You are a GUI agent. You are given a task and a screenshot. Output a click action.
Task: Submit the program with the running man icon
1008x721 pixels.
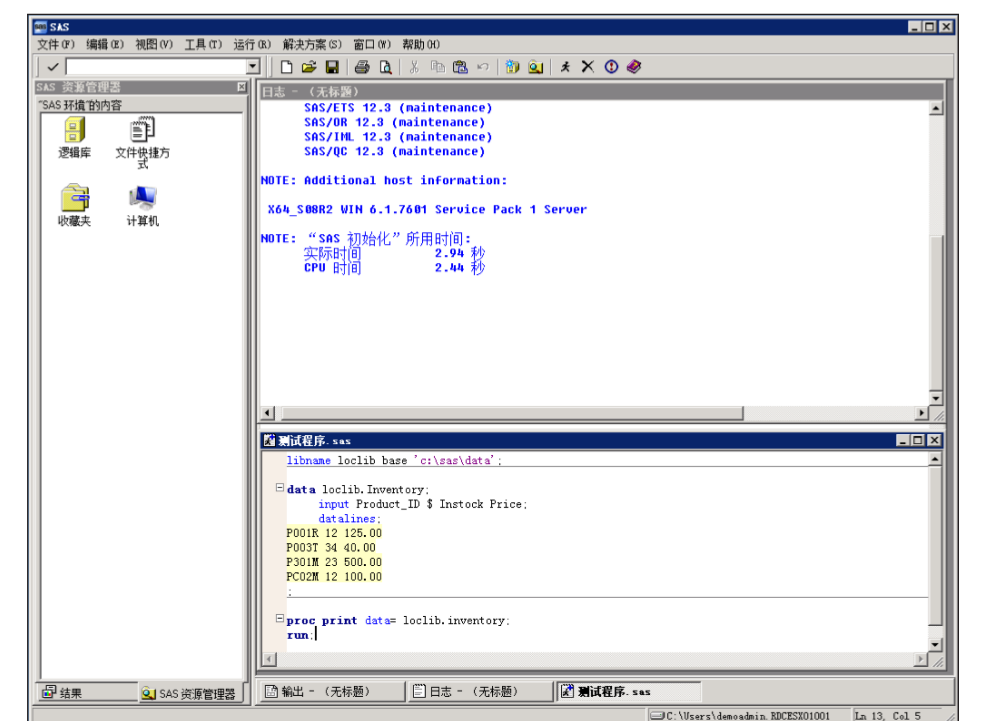click(565, 67)
